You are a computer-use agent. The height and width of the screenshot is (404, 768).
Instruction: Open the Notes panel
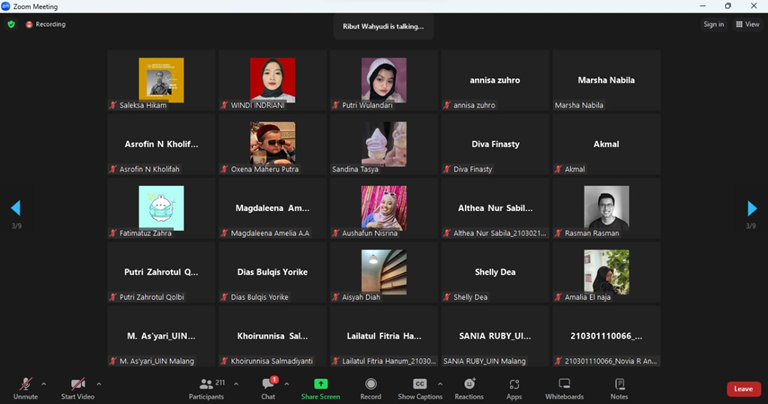pyautogui.click(x=619, y=387)
